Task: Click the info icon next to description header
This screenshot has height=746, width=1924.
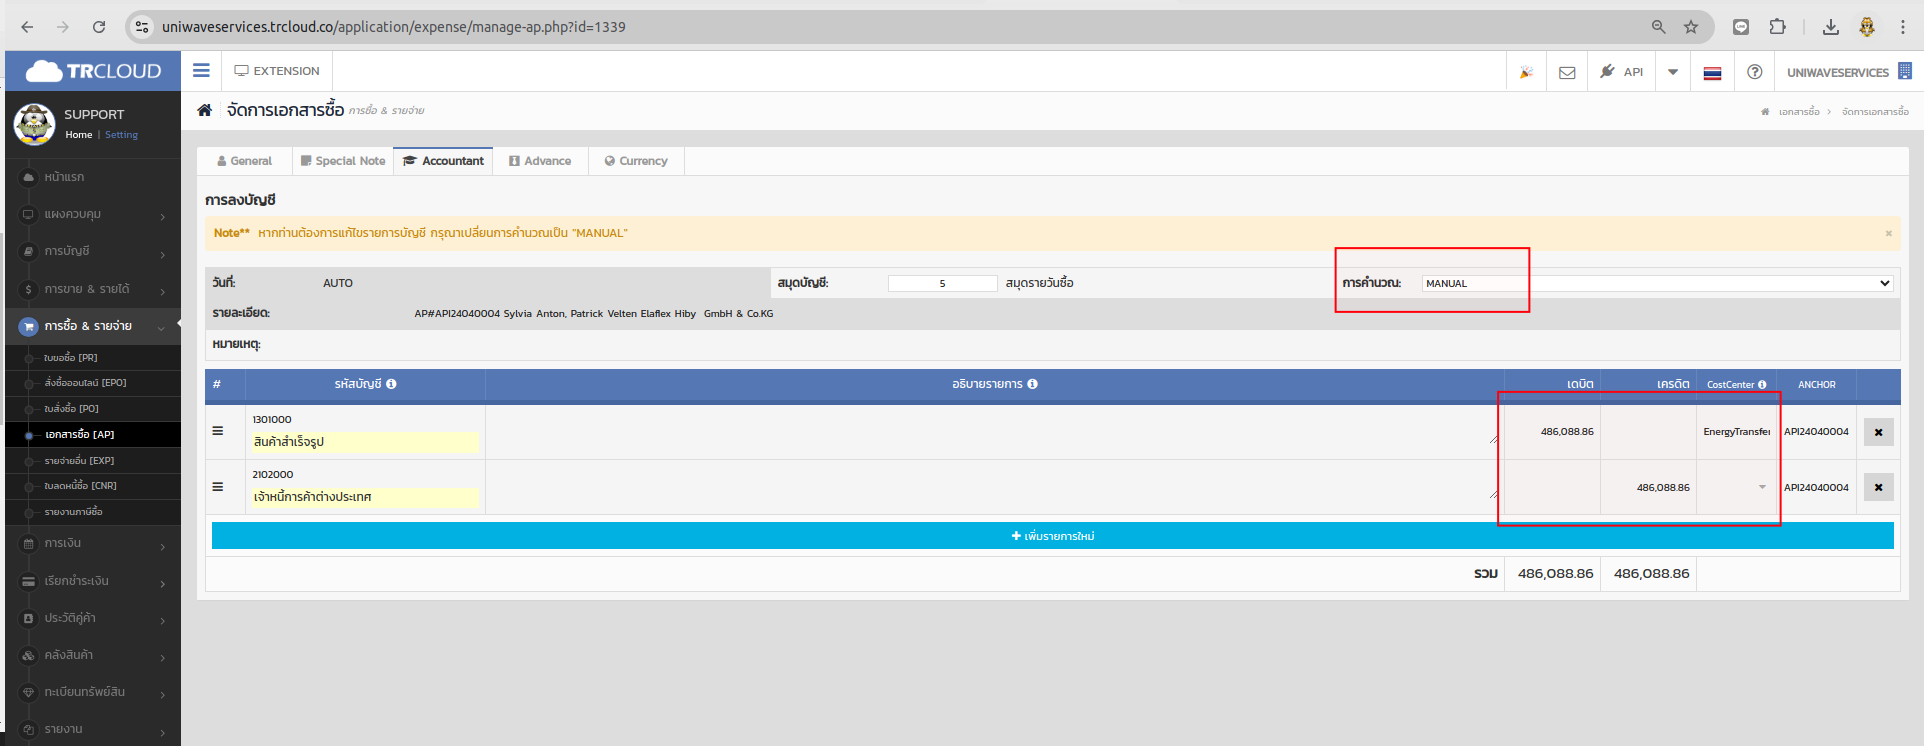Action: (x=1032, y=384)
